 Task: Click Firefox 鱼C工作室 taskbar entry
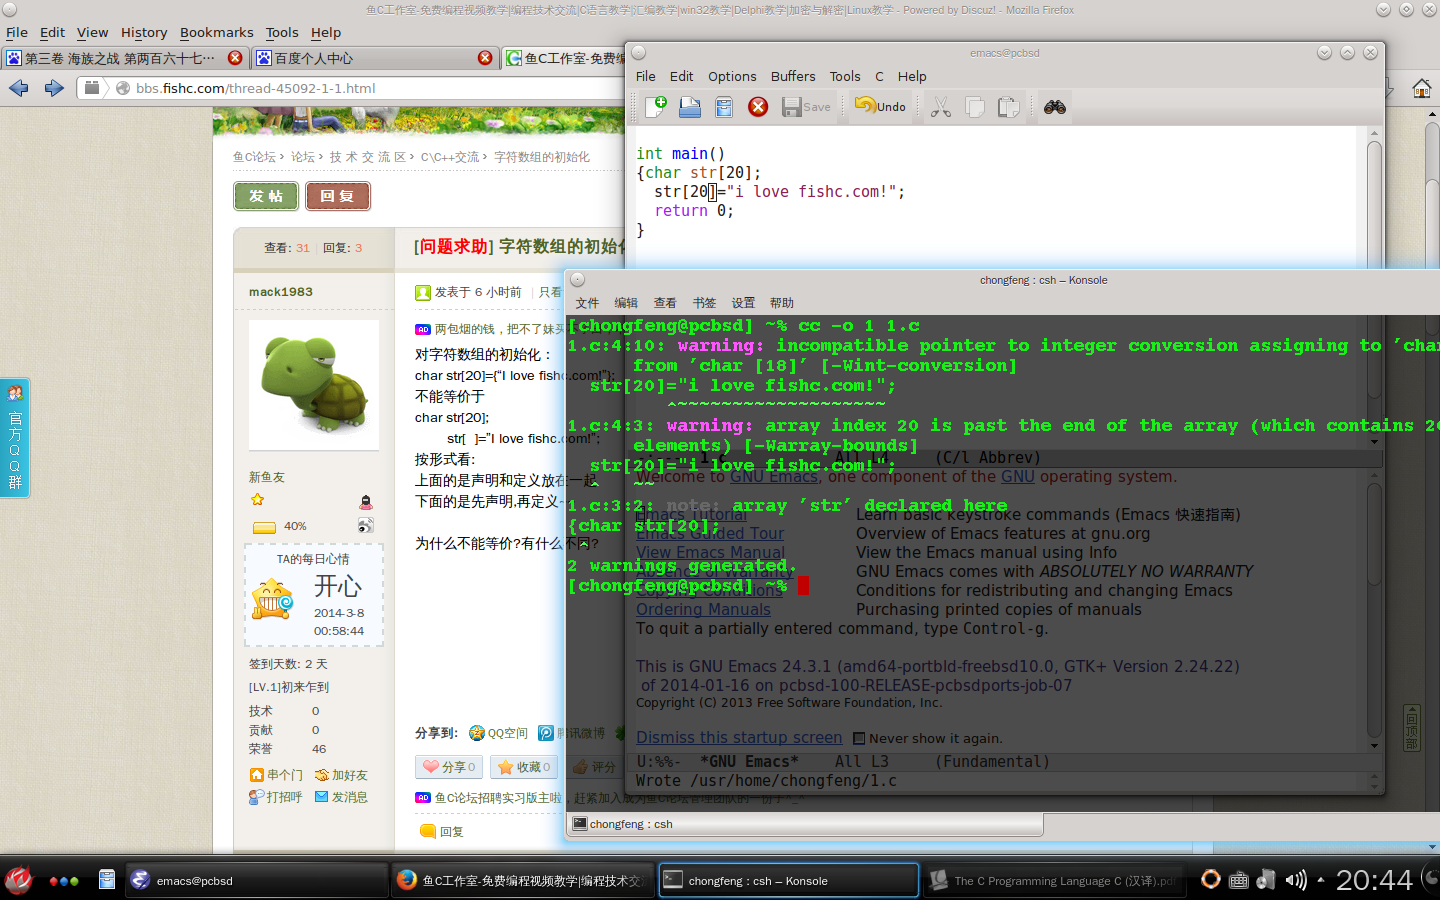(522, 881)
